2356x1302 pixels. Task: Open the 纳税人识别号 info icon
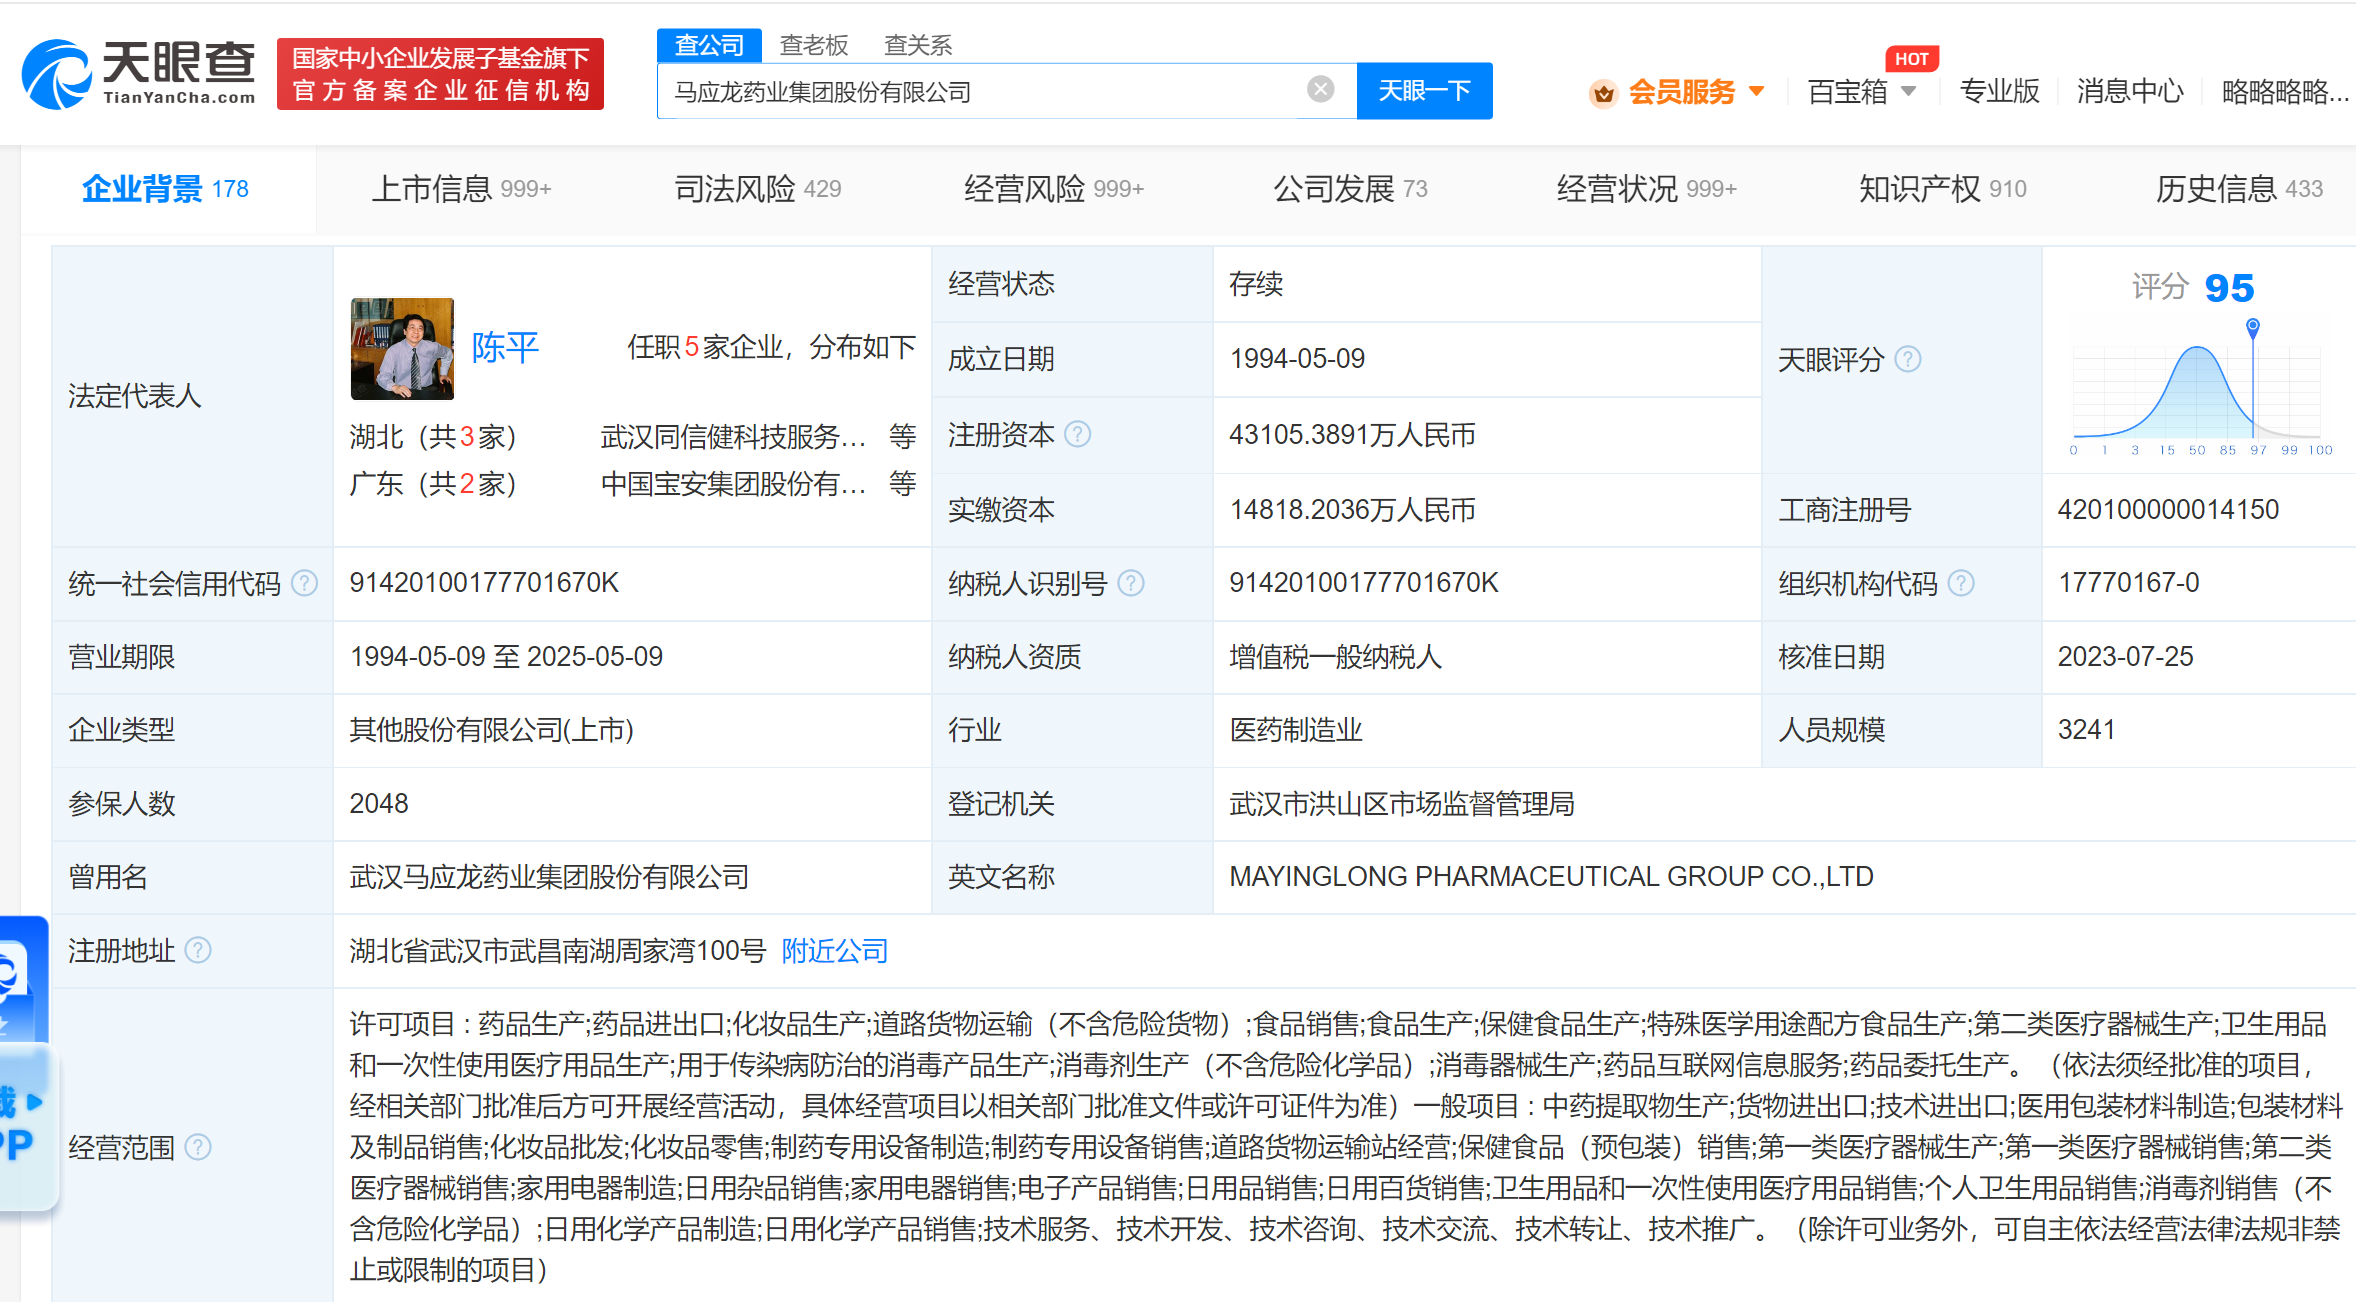click(1133, 583)
